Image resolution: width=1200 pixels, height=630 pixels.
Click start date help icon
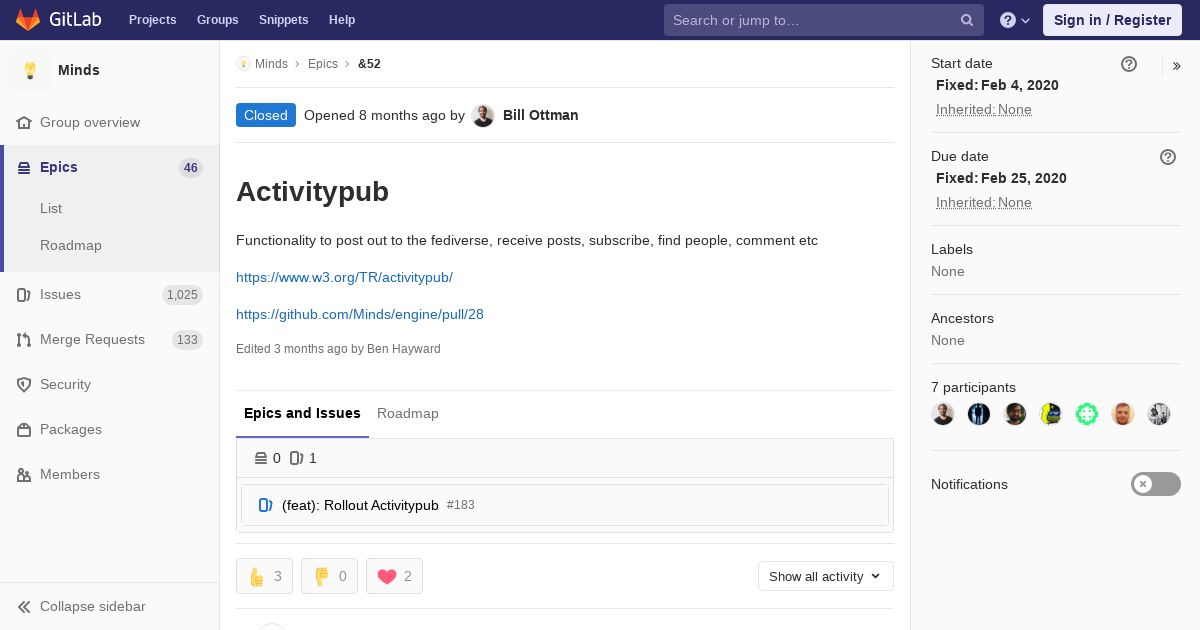tap(1129, 64)
